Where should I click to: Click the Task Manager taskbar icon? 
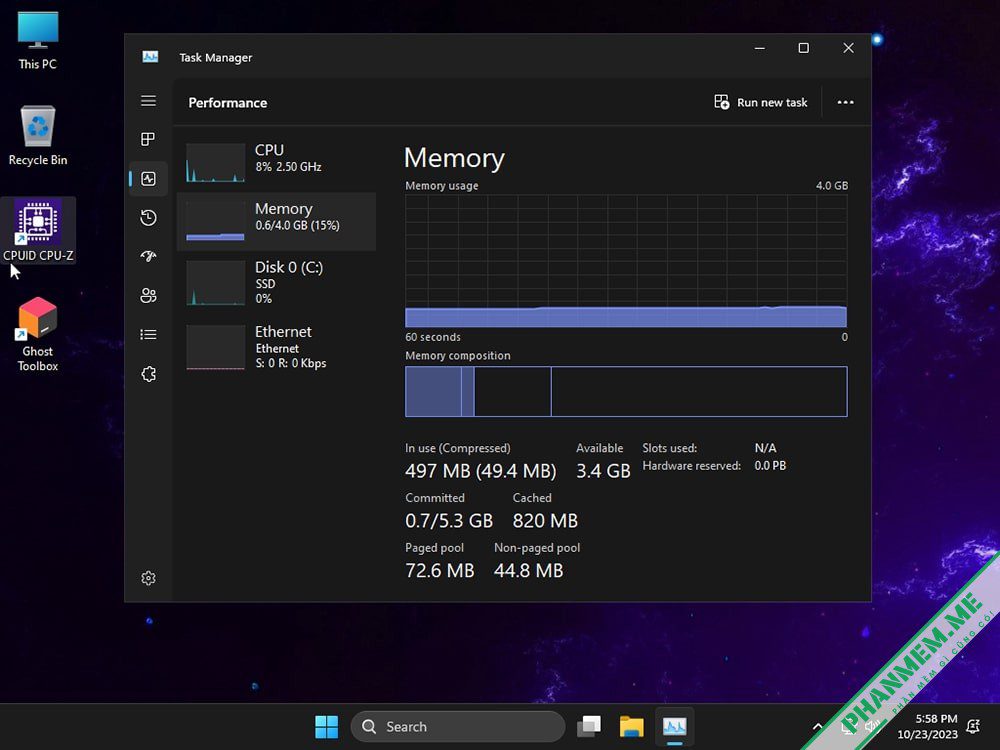click(674, 726)
